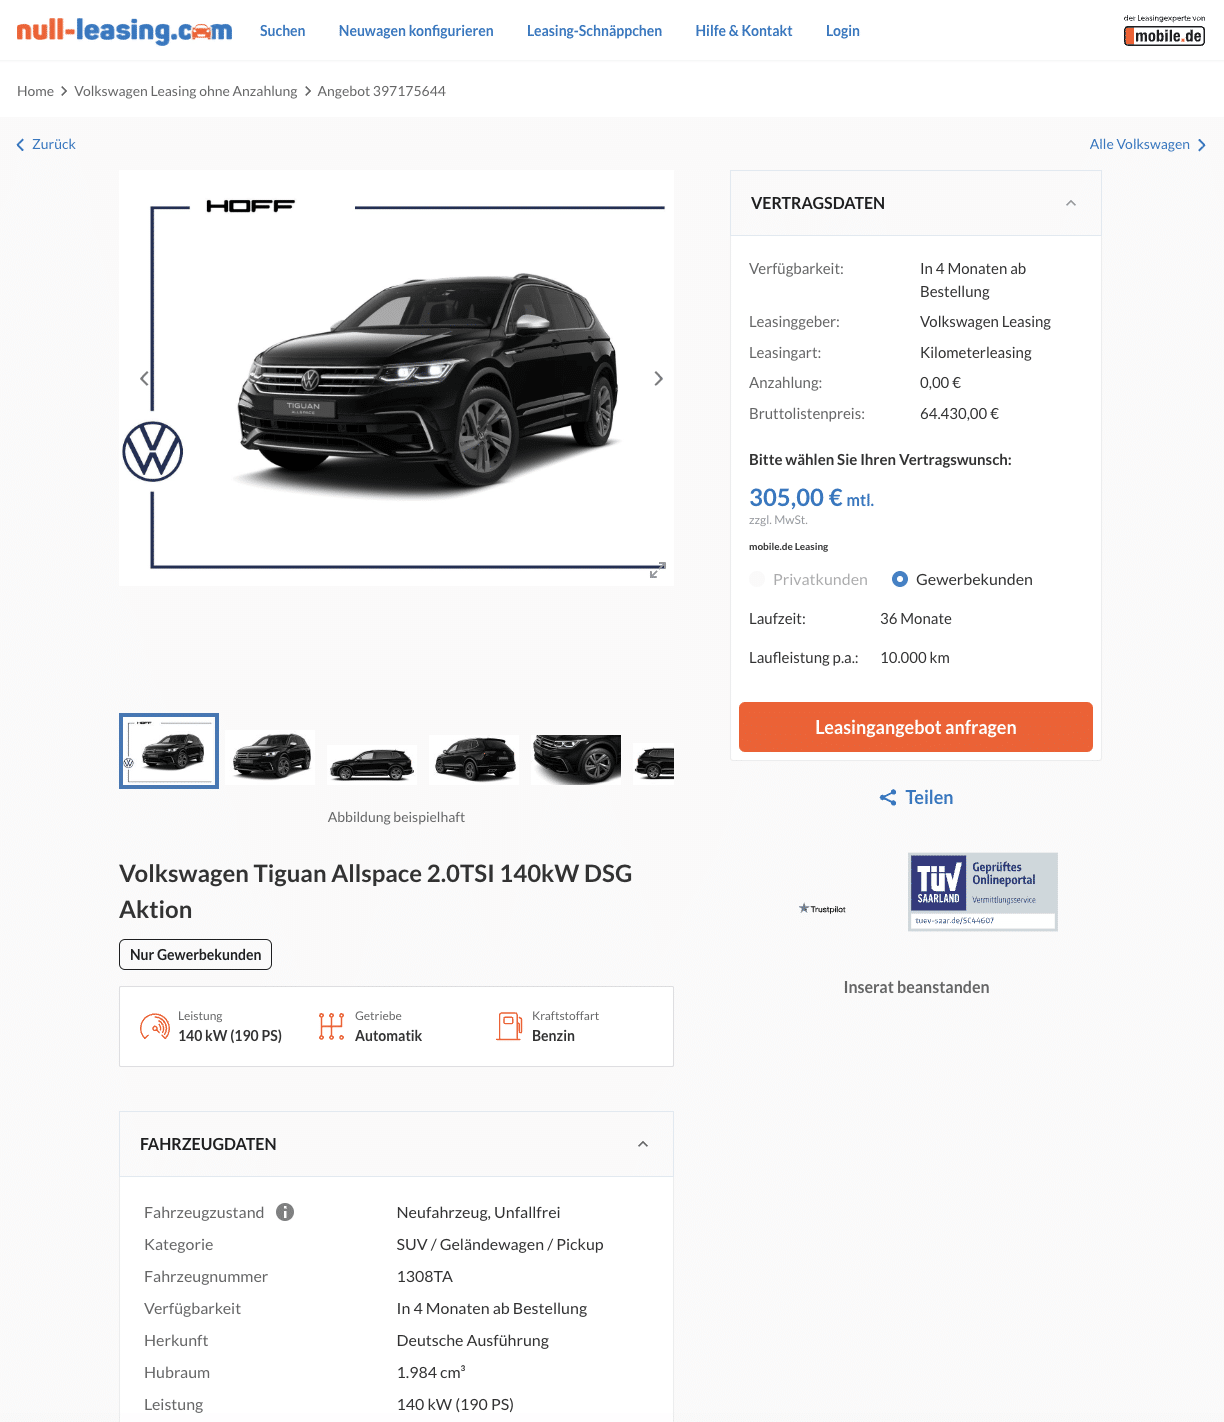Open fullscreen image via expand icon
This screenshot has height=1422, width=1224.
[x=657, y=570]
